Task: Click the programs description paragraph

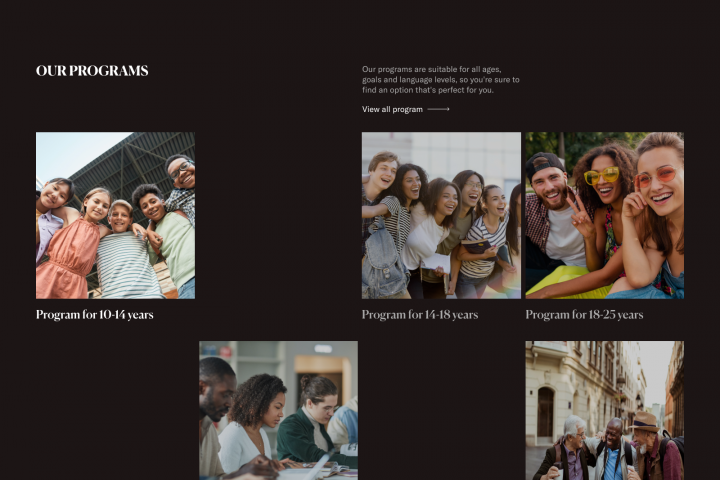Action: (440, 80)
